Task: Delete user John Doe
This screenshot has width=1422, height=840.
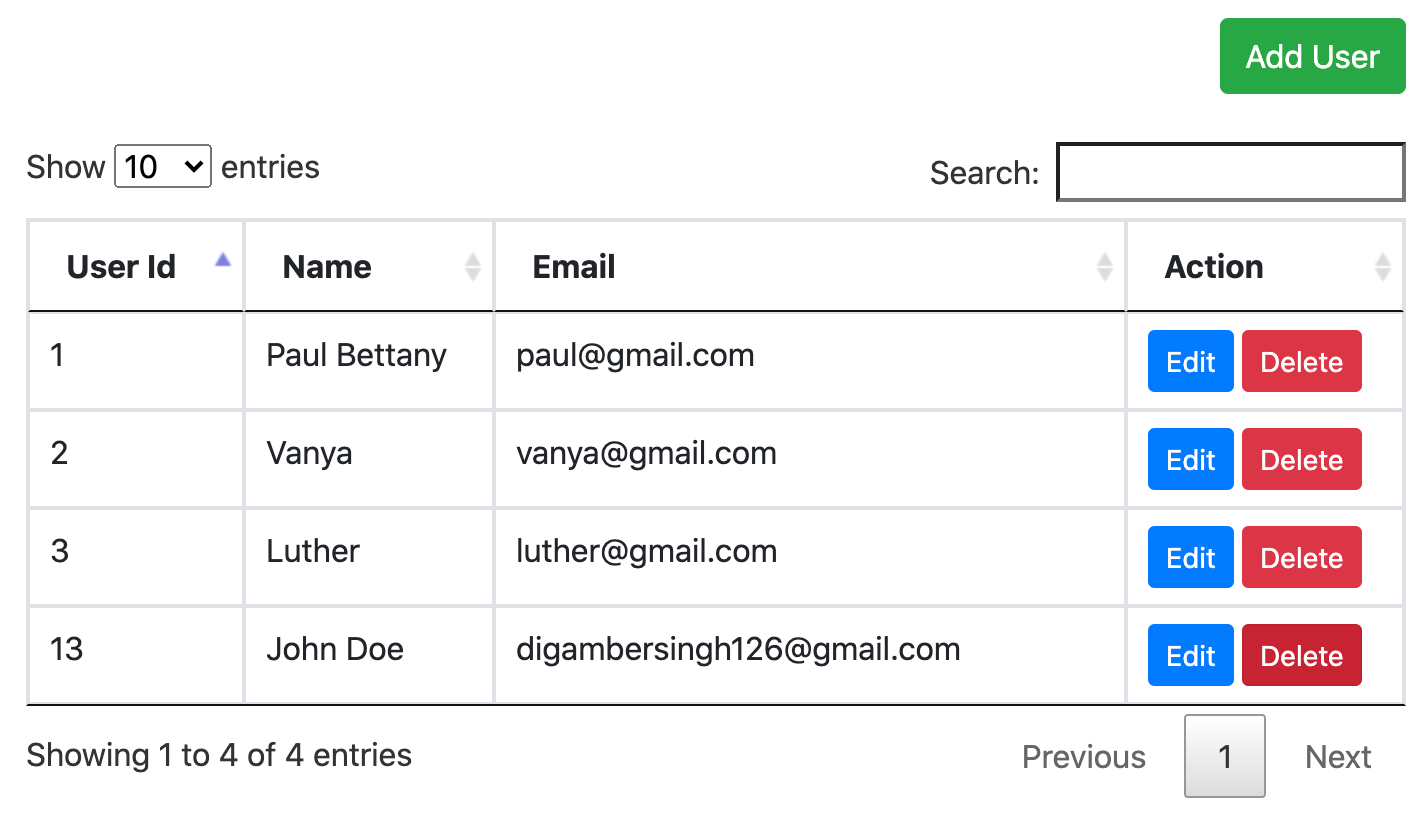Action: coord(1301,655)
